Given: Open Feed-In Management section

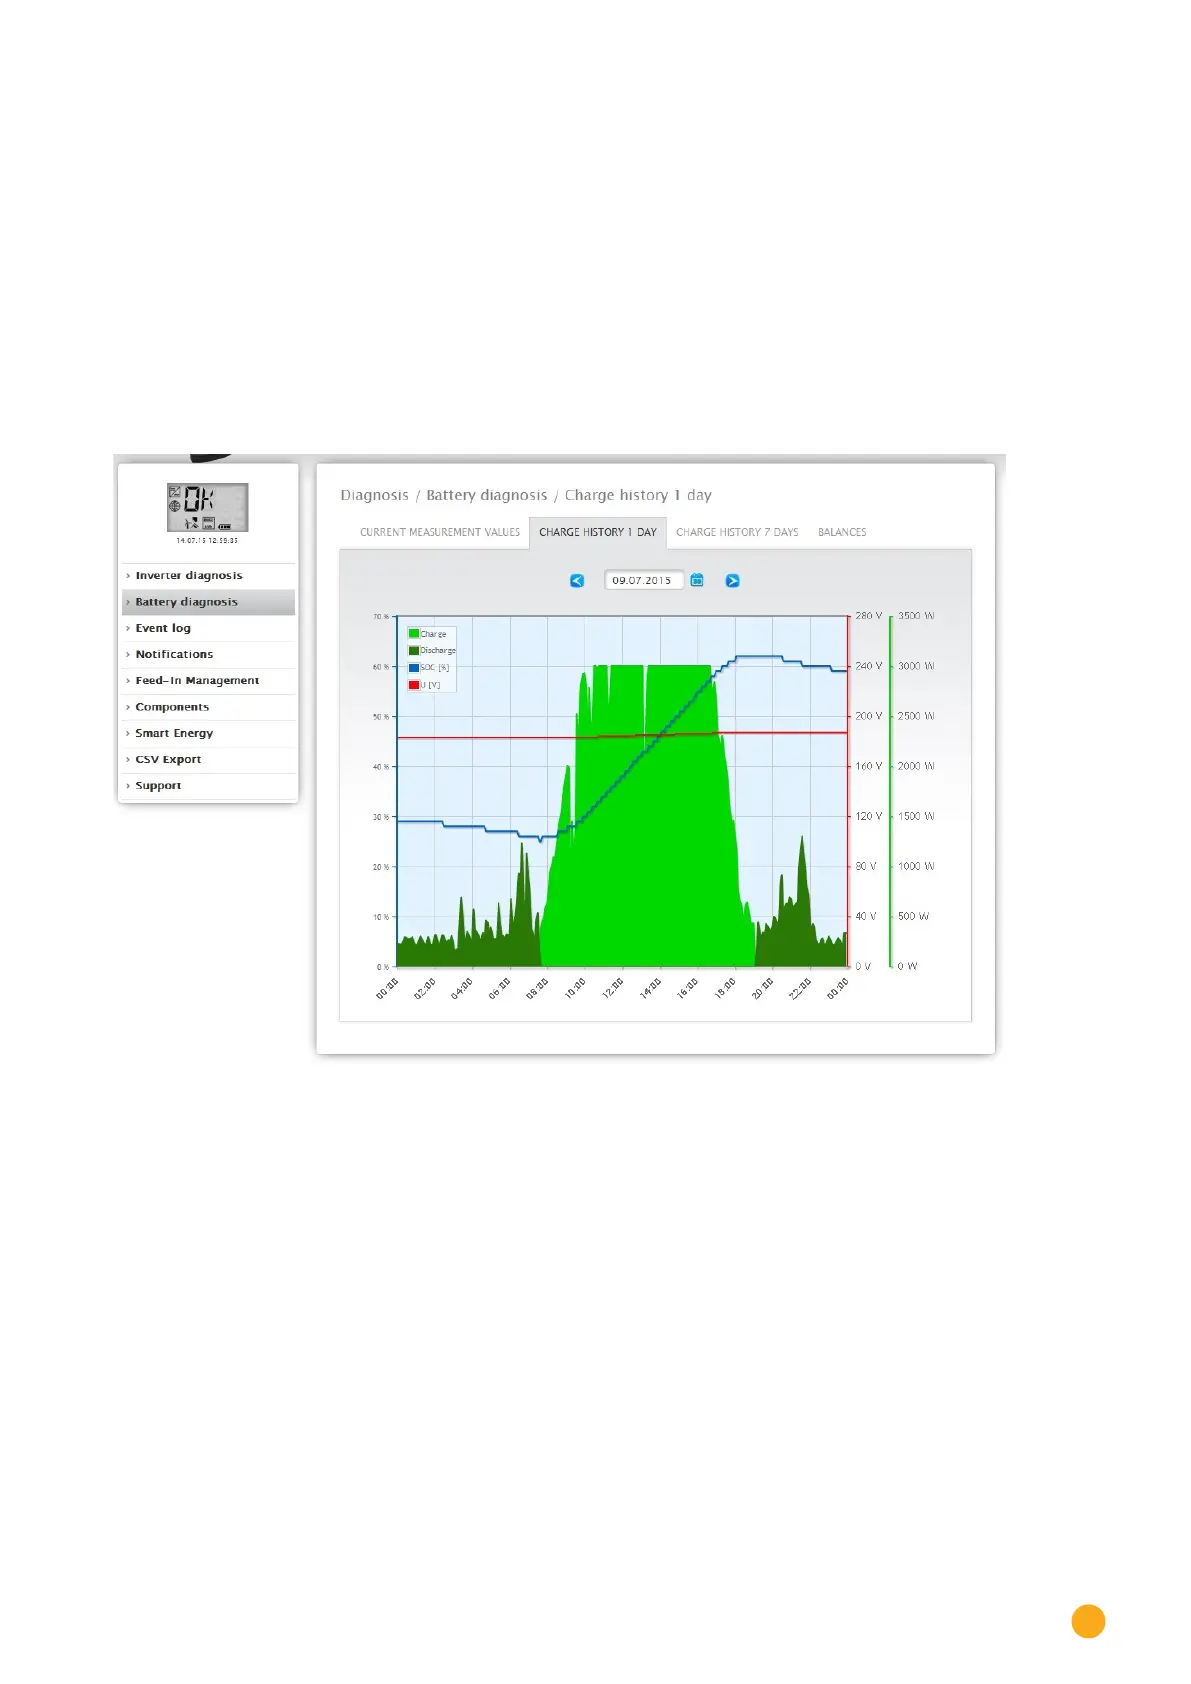Looking at the screenshot, I should pyautogui.click(x=208, y=681).
